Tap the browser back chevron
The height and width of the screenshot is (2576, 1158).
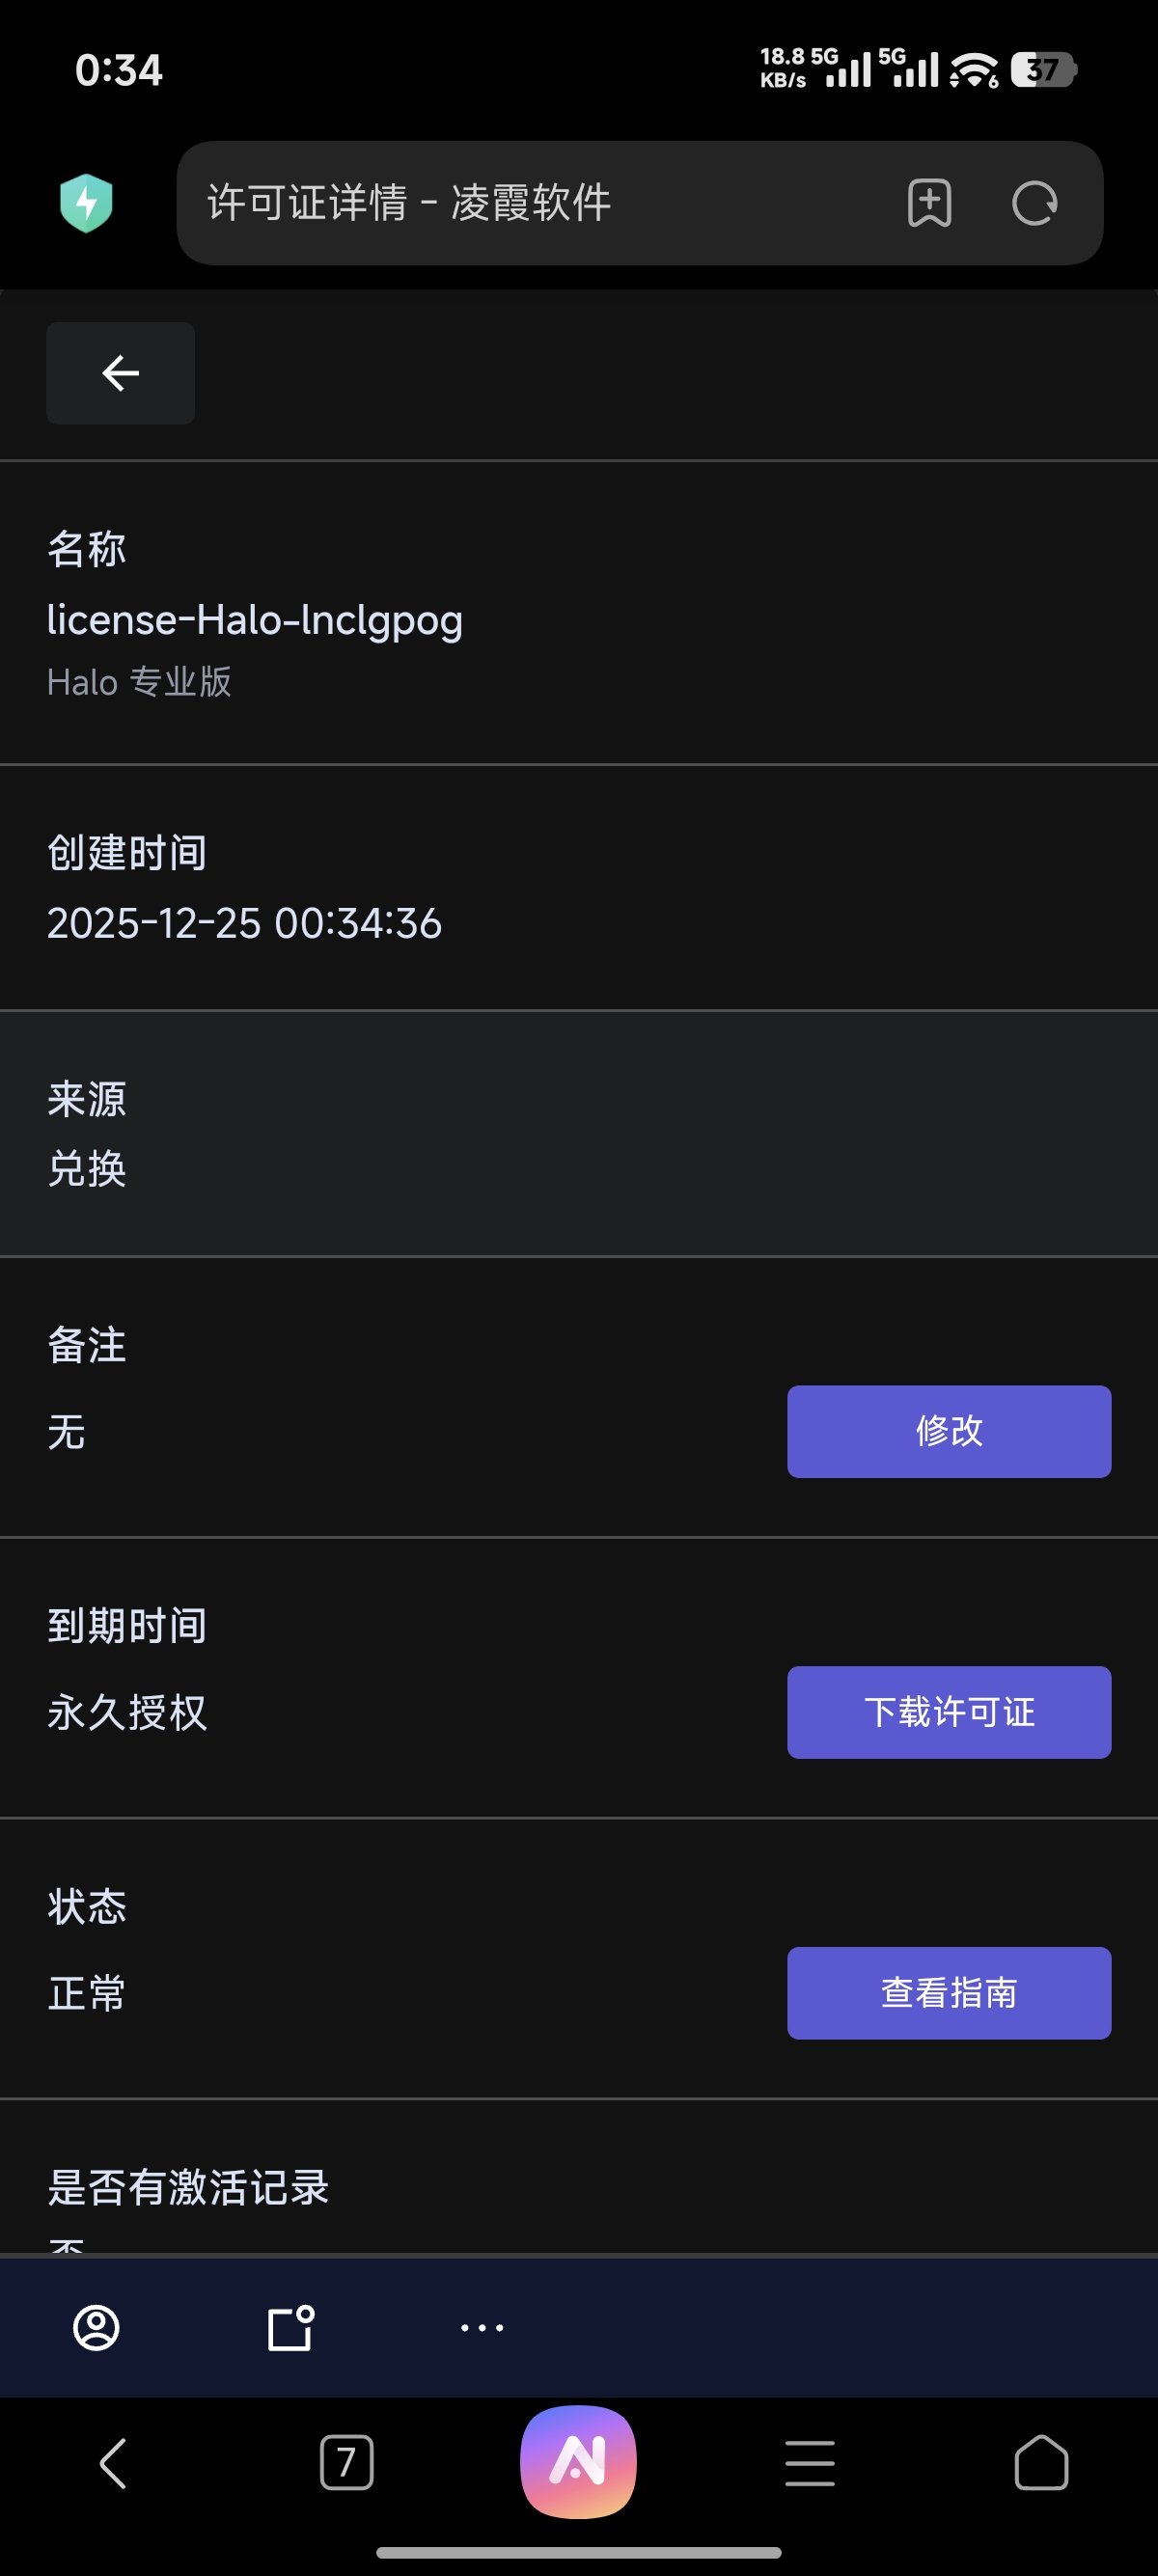113,2462
